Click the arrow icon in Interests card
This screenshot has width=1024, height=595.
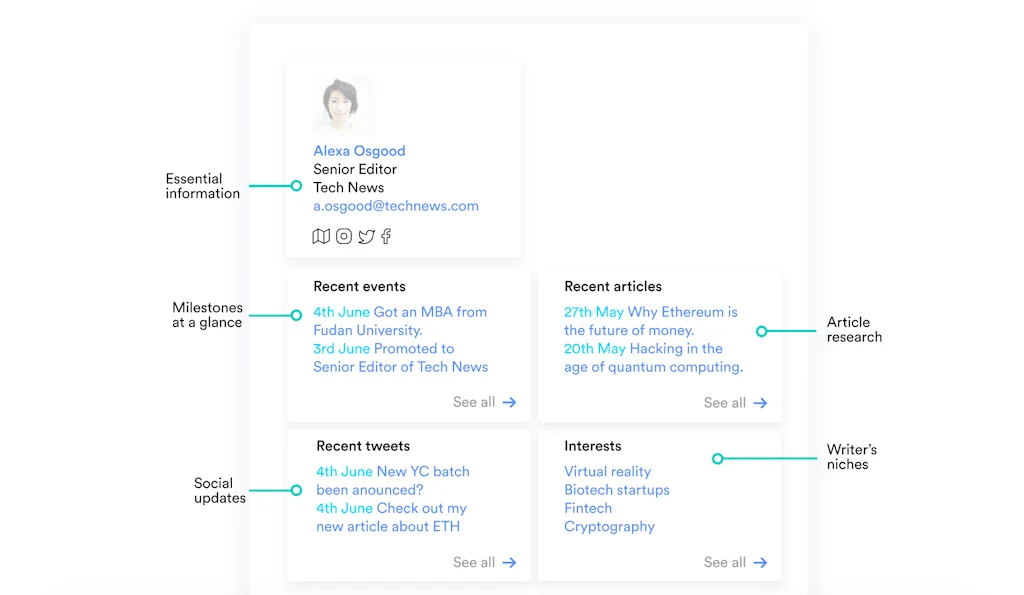pos(761,563)
